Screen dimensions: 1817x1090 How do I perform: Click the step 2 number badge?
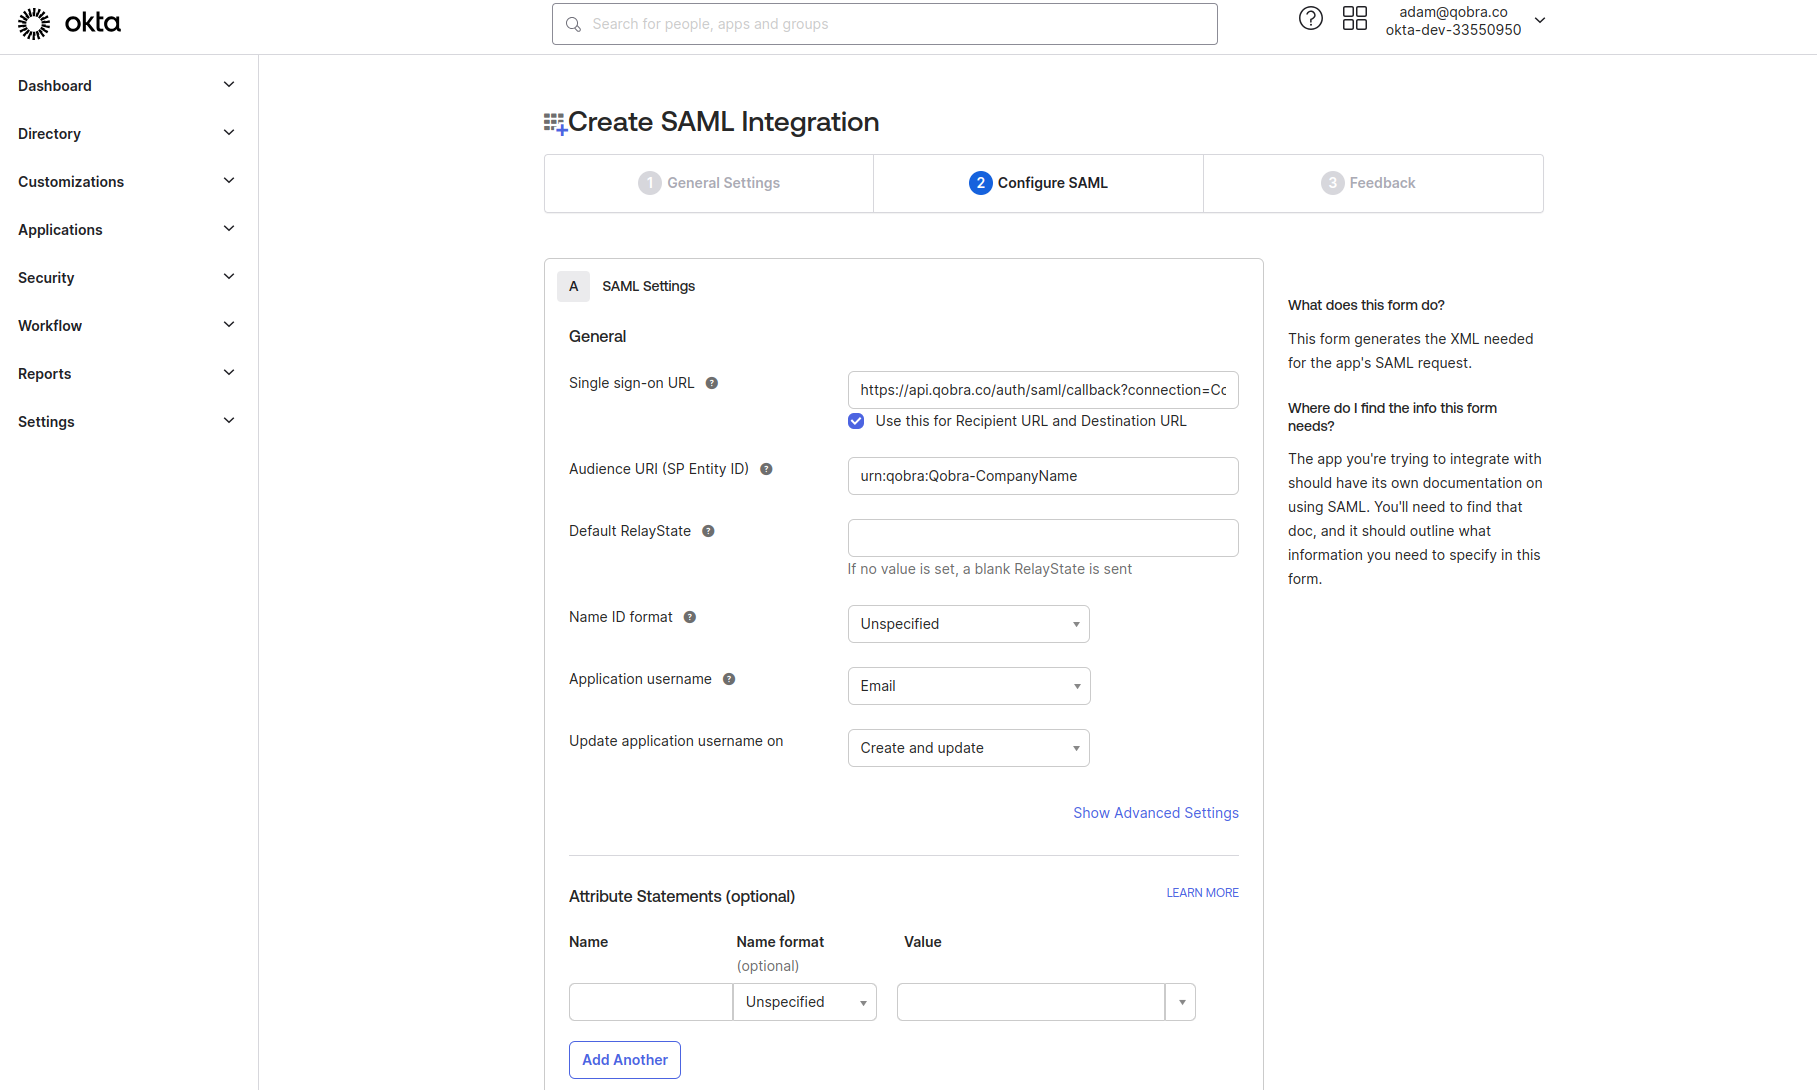(x=981, y=183)
